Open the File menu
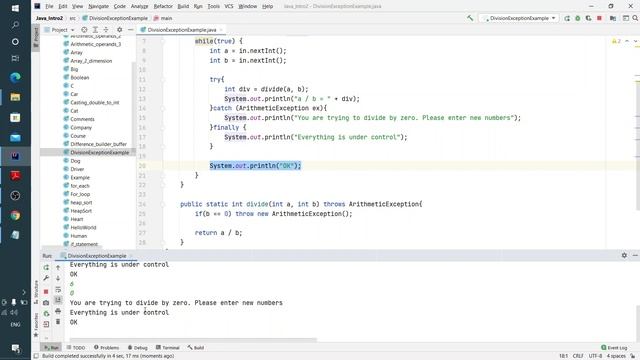 49,6
